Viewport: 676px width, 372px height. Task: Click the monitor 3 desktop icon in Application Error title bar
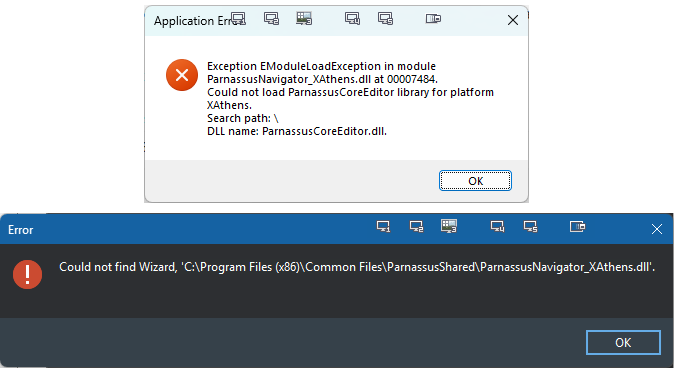304,19
